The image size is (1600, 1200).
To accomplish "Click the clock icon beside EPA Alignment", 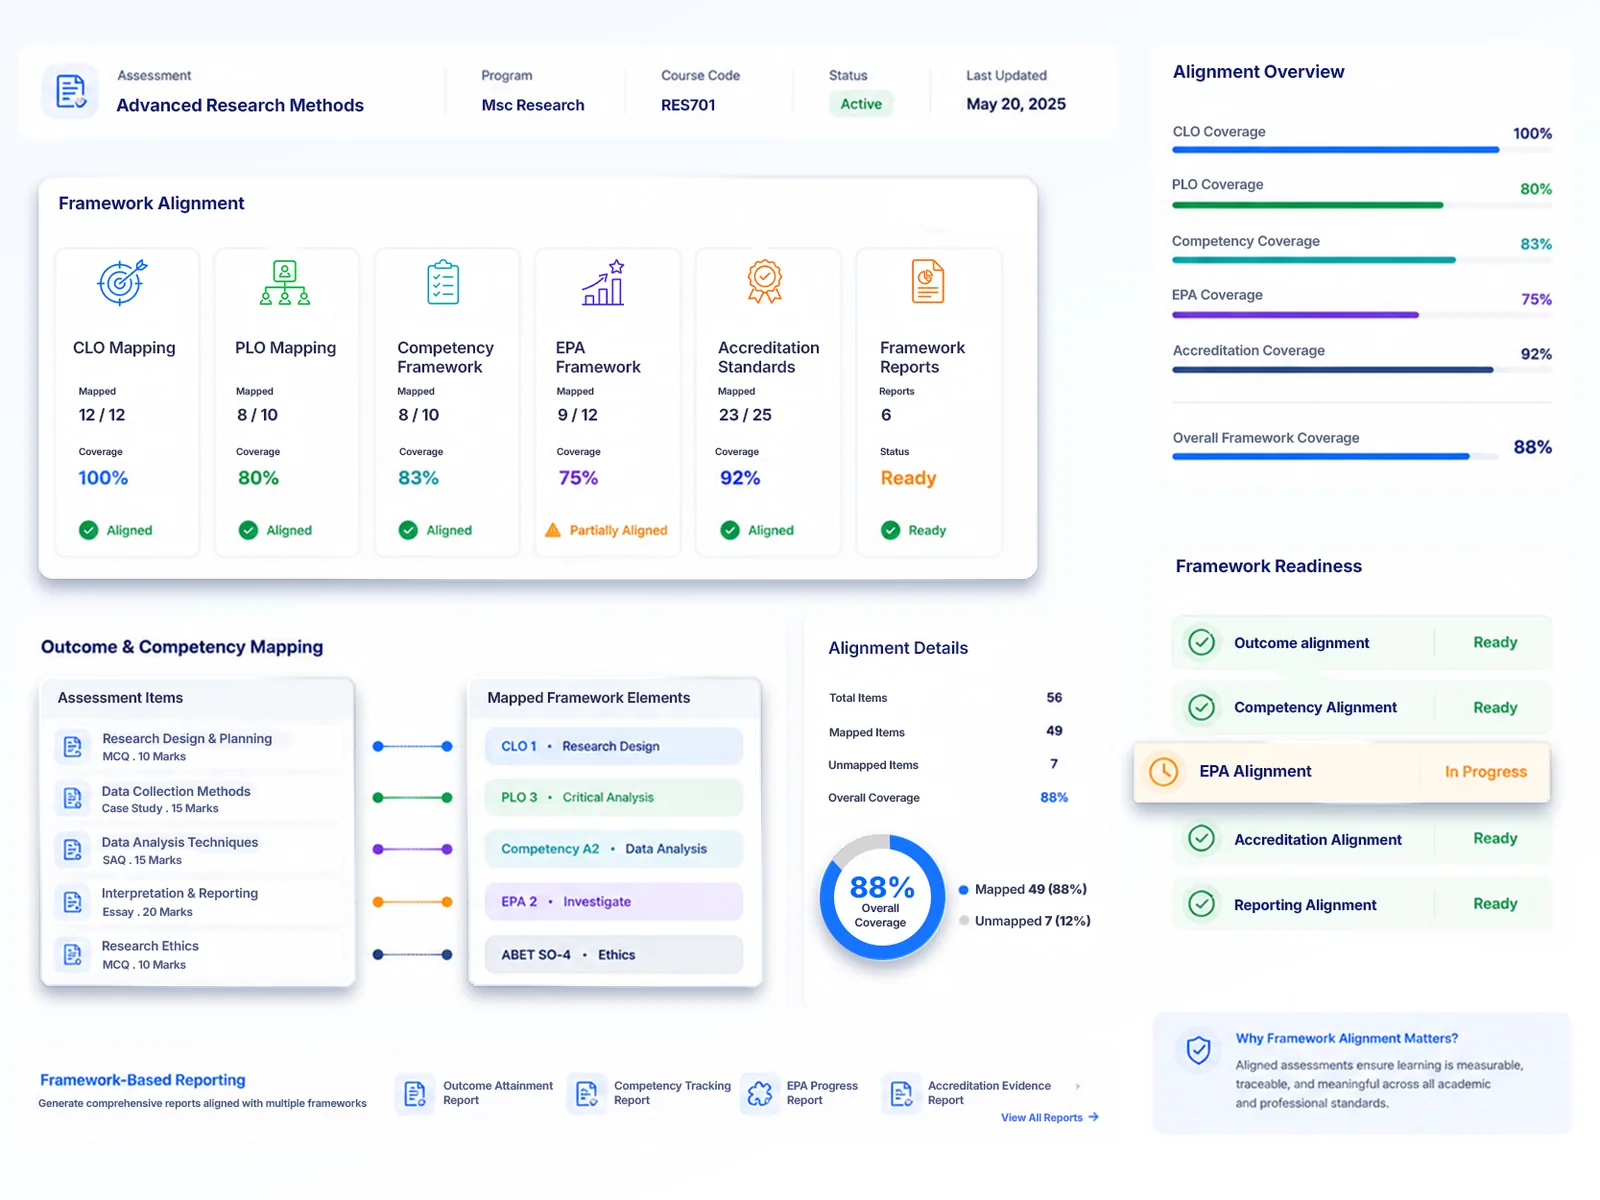I will pyautogui.click(x=1164, y=771).
